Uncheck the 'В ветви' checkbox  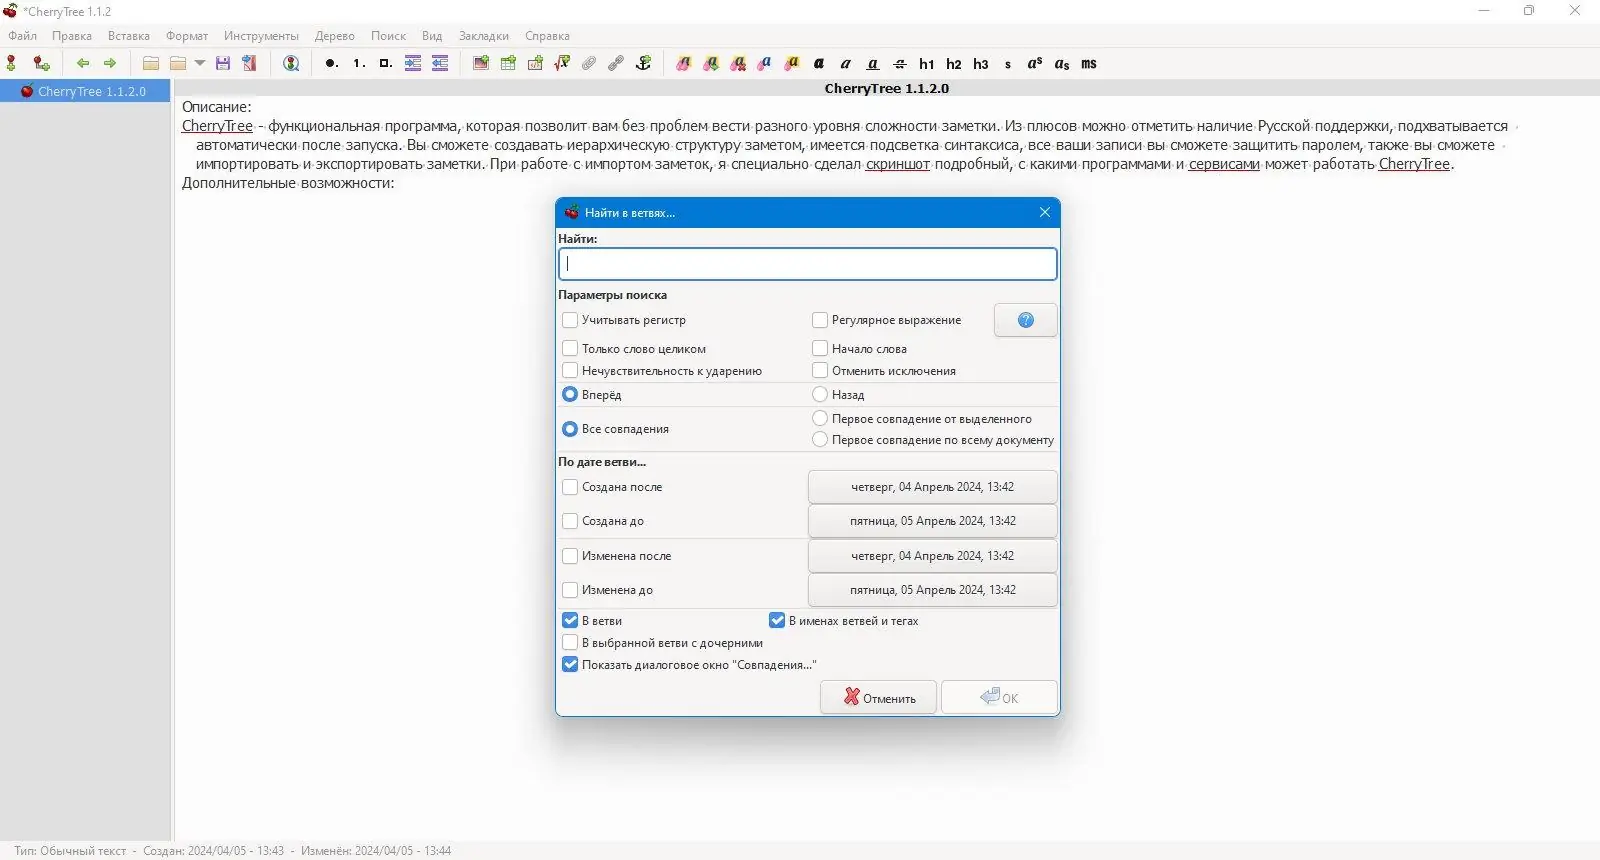(x=570, y=620)
